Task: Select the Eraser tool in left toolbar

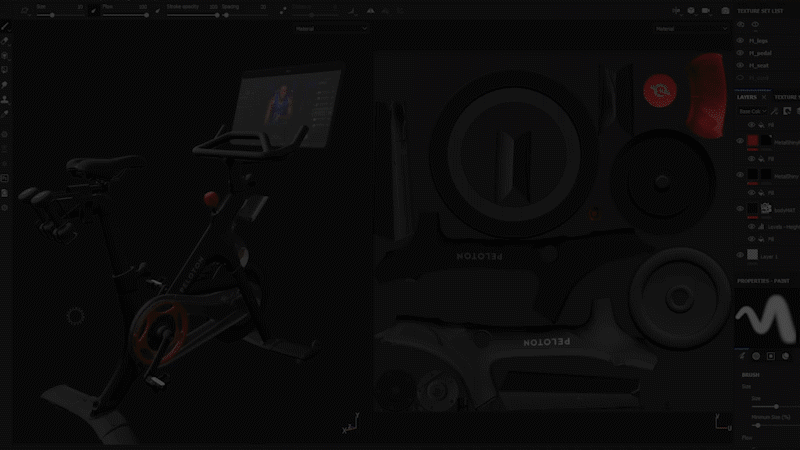Action: click(x=5, y=41)
